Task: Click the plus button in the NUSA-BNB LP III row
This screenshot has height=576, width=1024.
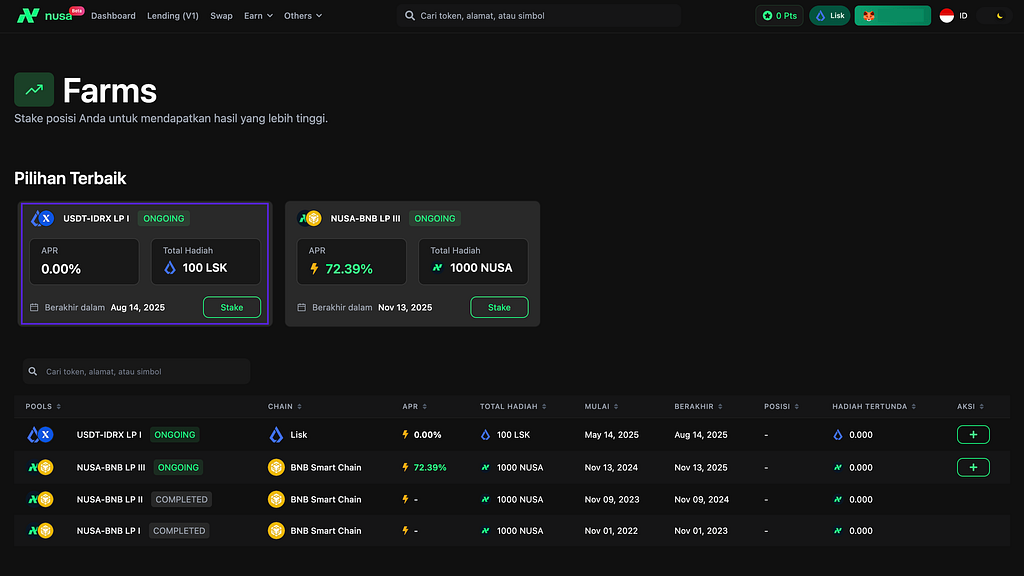Action: click(x=973, y=467)
